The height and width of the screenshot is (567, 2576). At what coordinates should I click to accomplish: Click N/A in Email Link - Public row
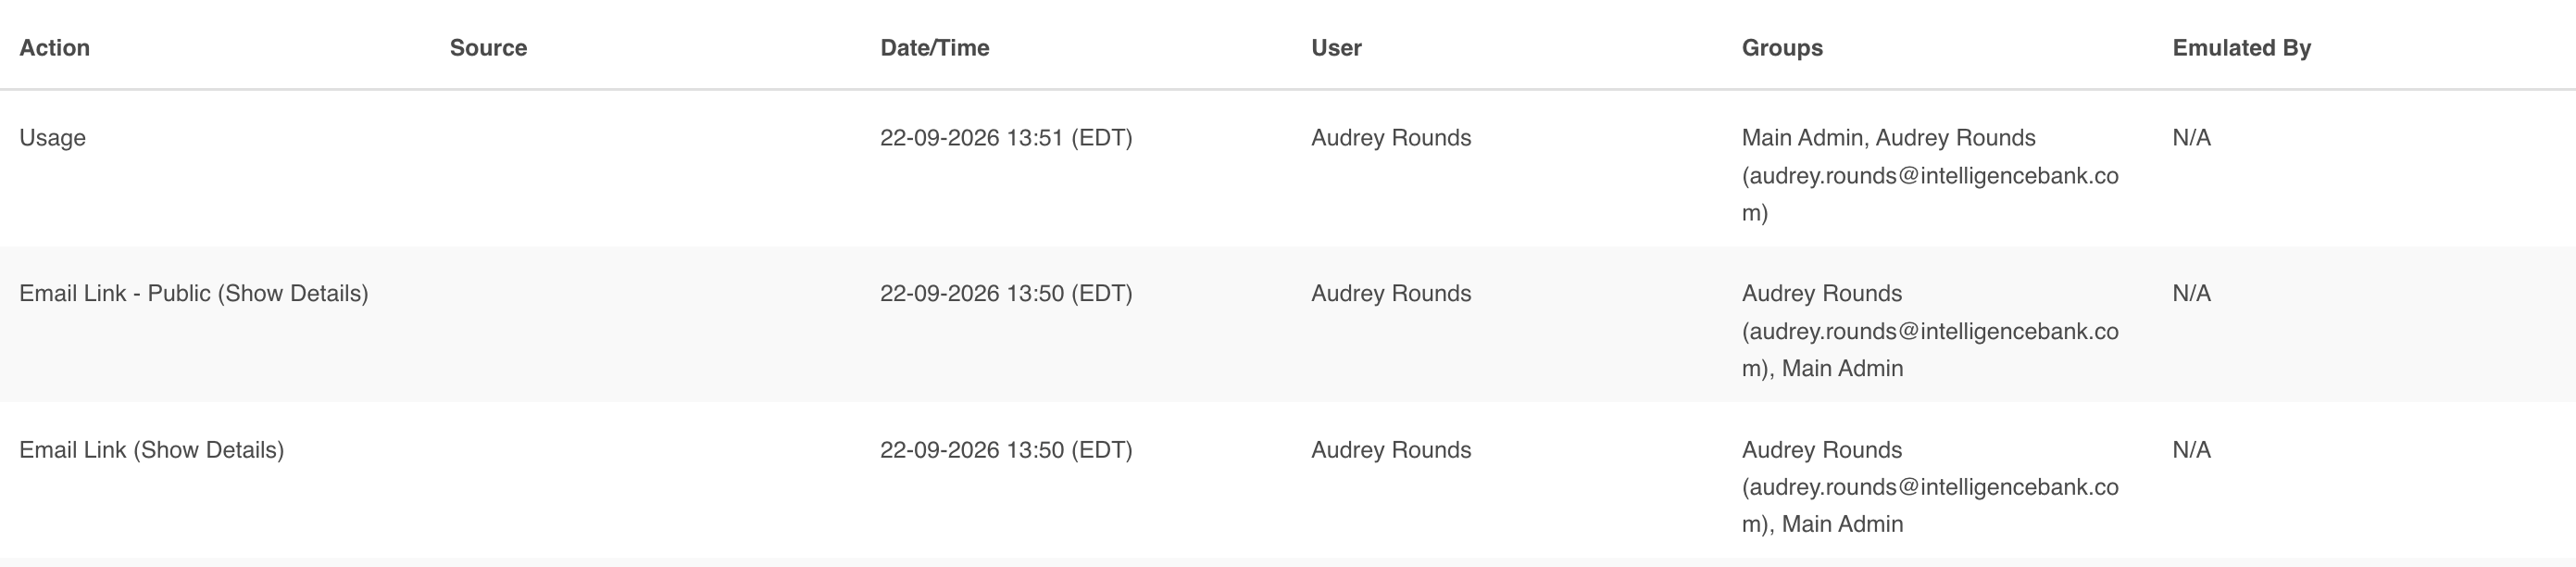[x=2191, y=293]
